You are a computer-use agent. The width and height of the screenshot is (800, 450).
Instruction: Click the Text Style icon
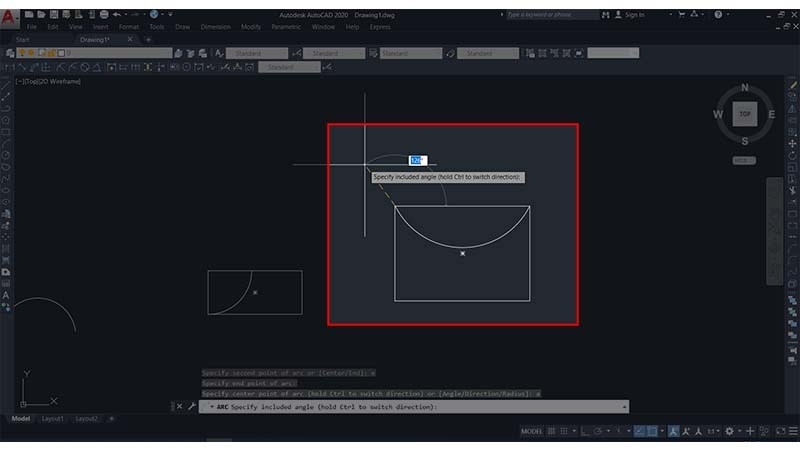(x=219, y=53)
